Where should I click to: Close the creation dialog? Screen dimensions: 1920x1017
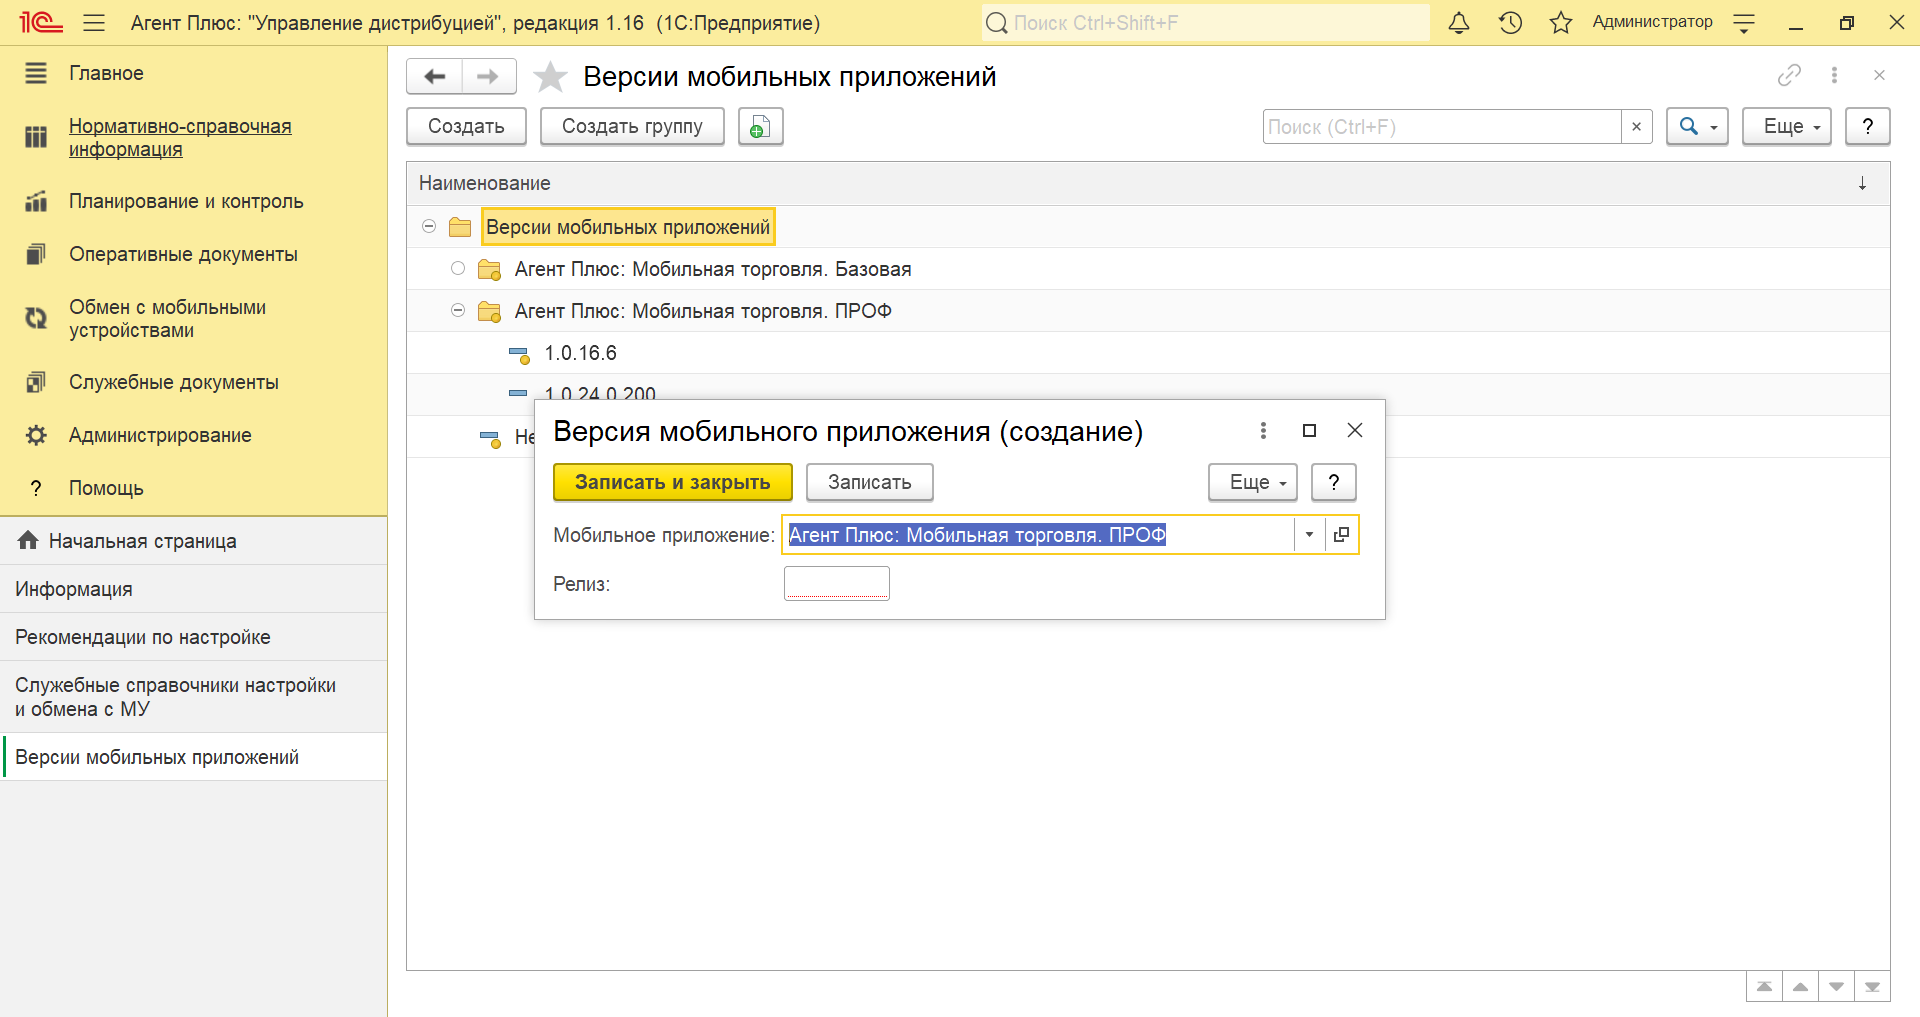(x=1355, y=430)
